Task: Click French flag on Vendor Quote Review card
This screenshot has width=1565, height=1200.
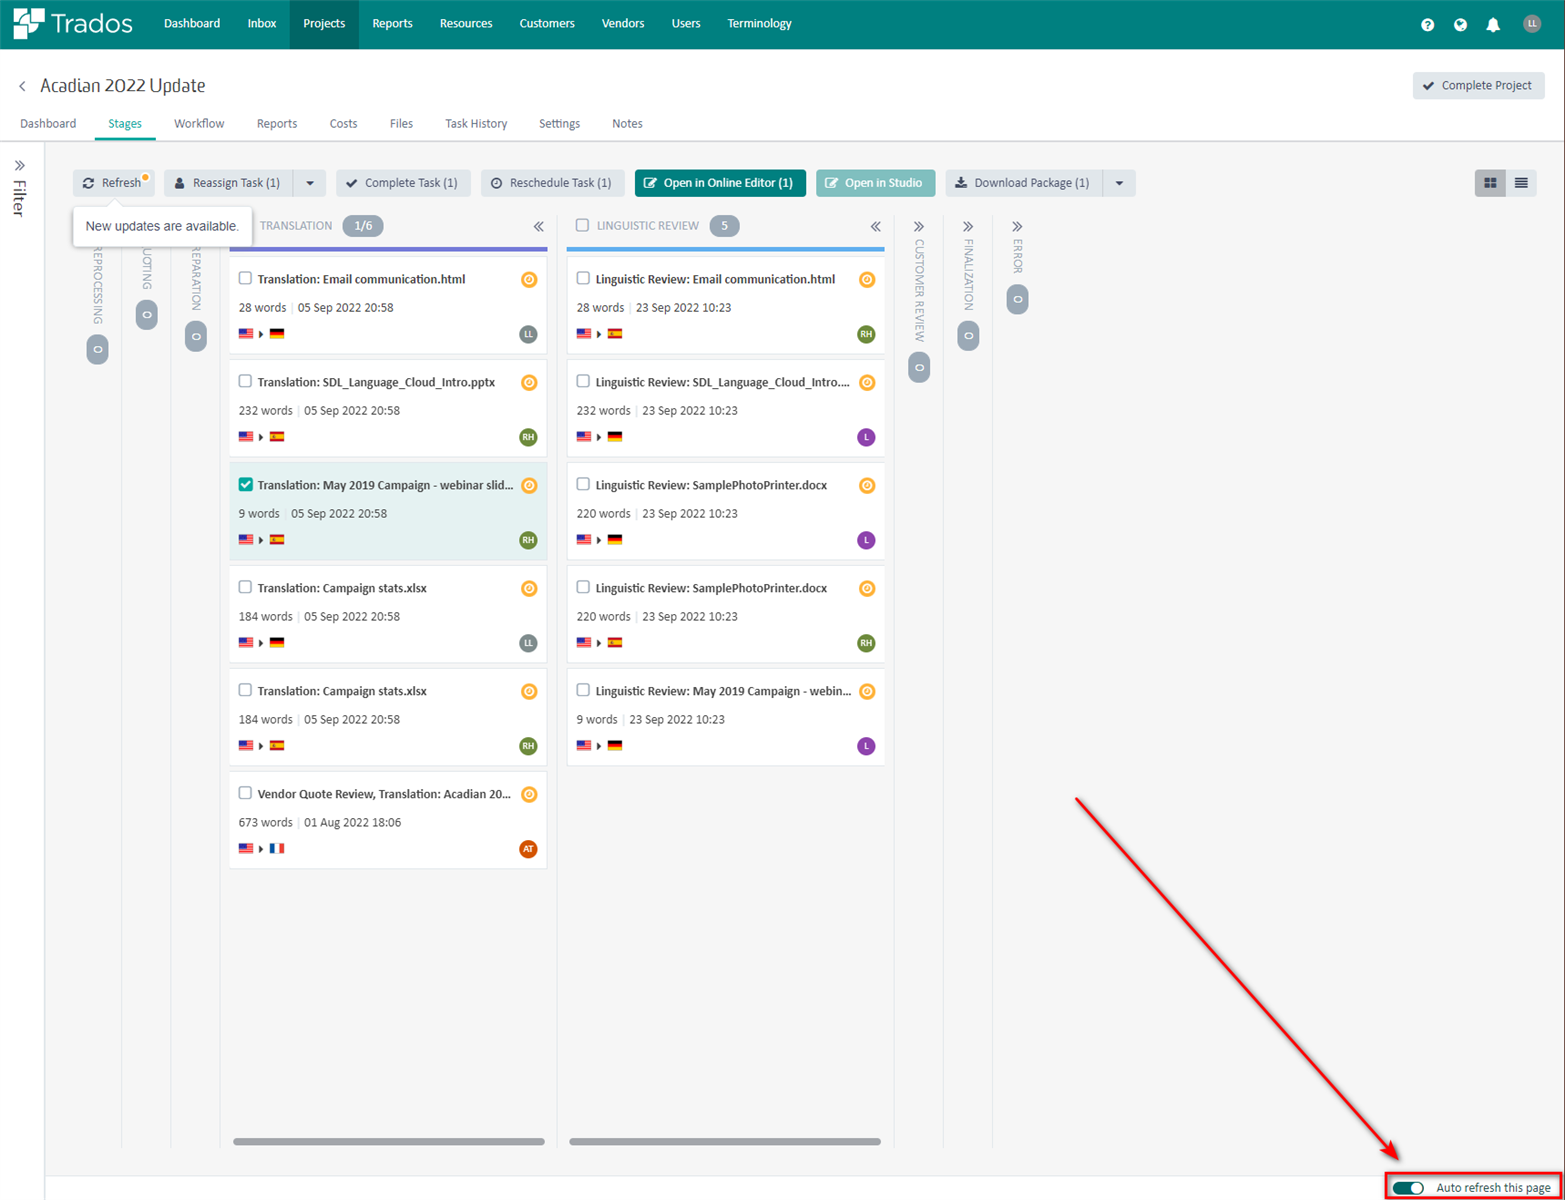Action: 277,849
